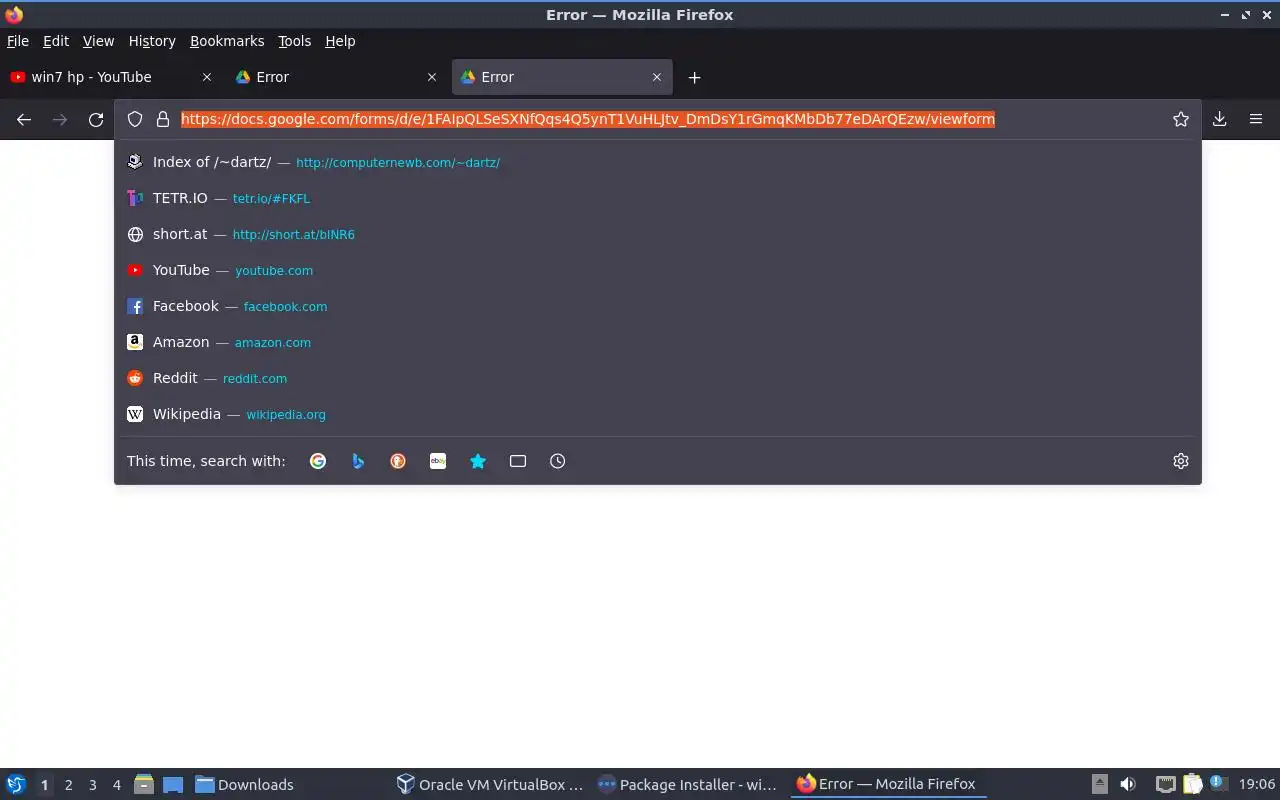Image resolution: width=1280 pixels, height=800 pixels.
Task: Select the Amazon suggestion
Action: (x=658, y=342)
